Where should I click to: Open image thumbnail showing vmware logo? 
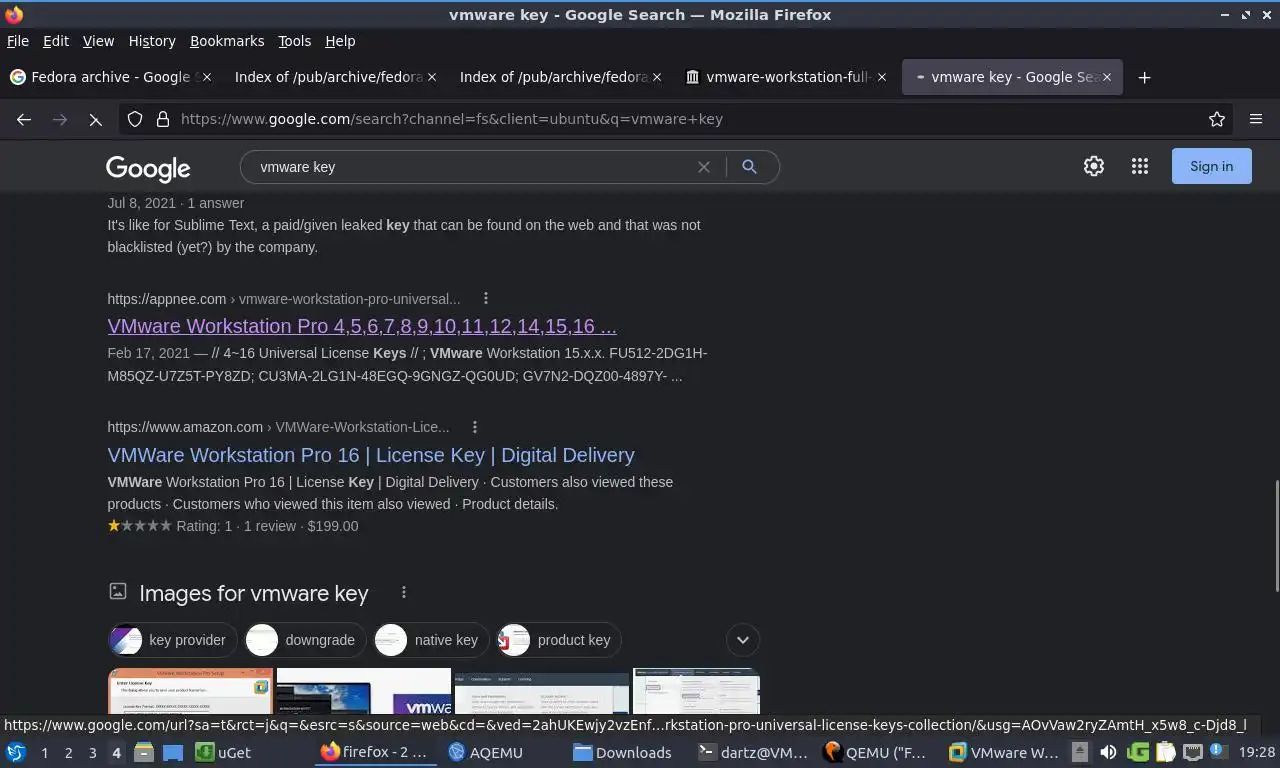(364, 691)
